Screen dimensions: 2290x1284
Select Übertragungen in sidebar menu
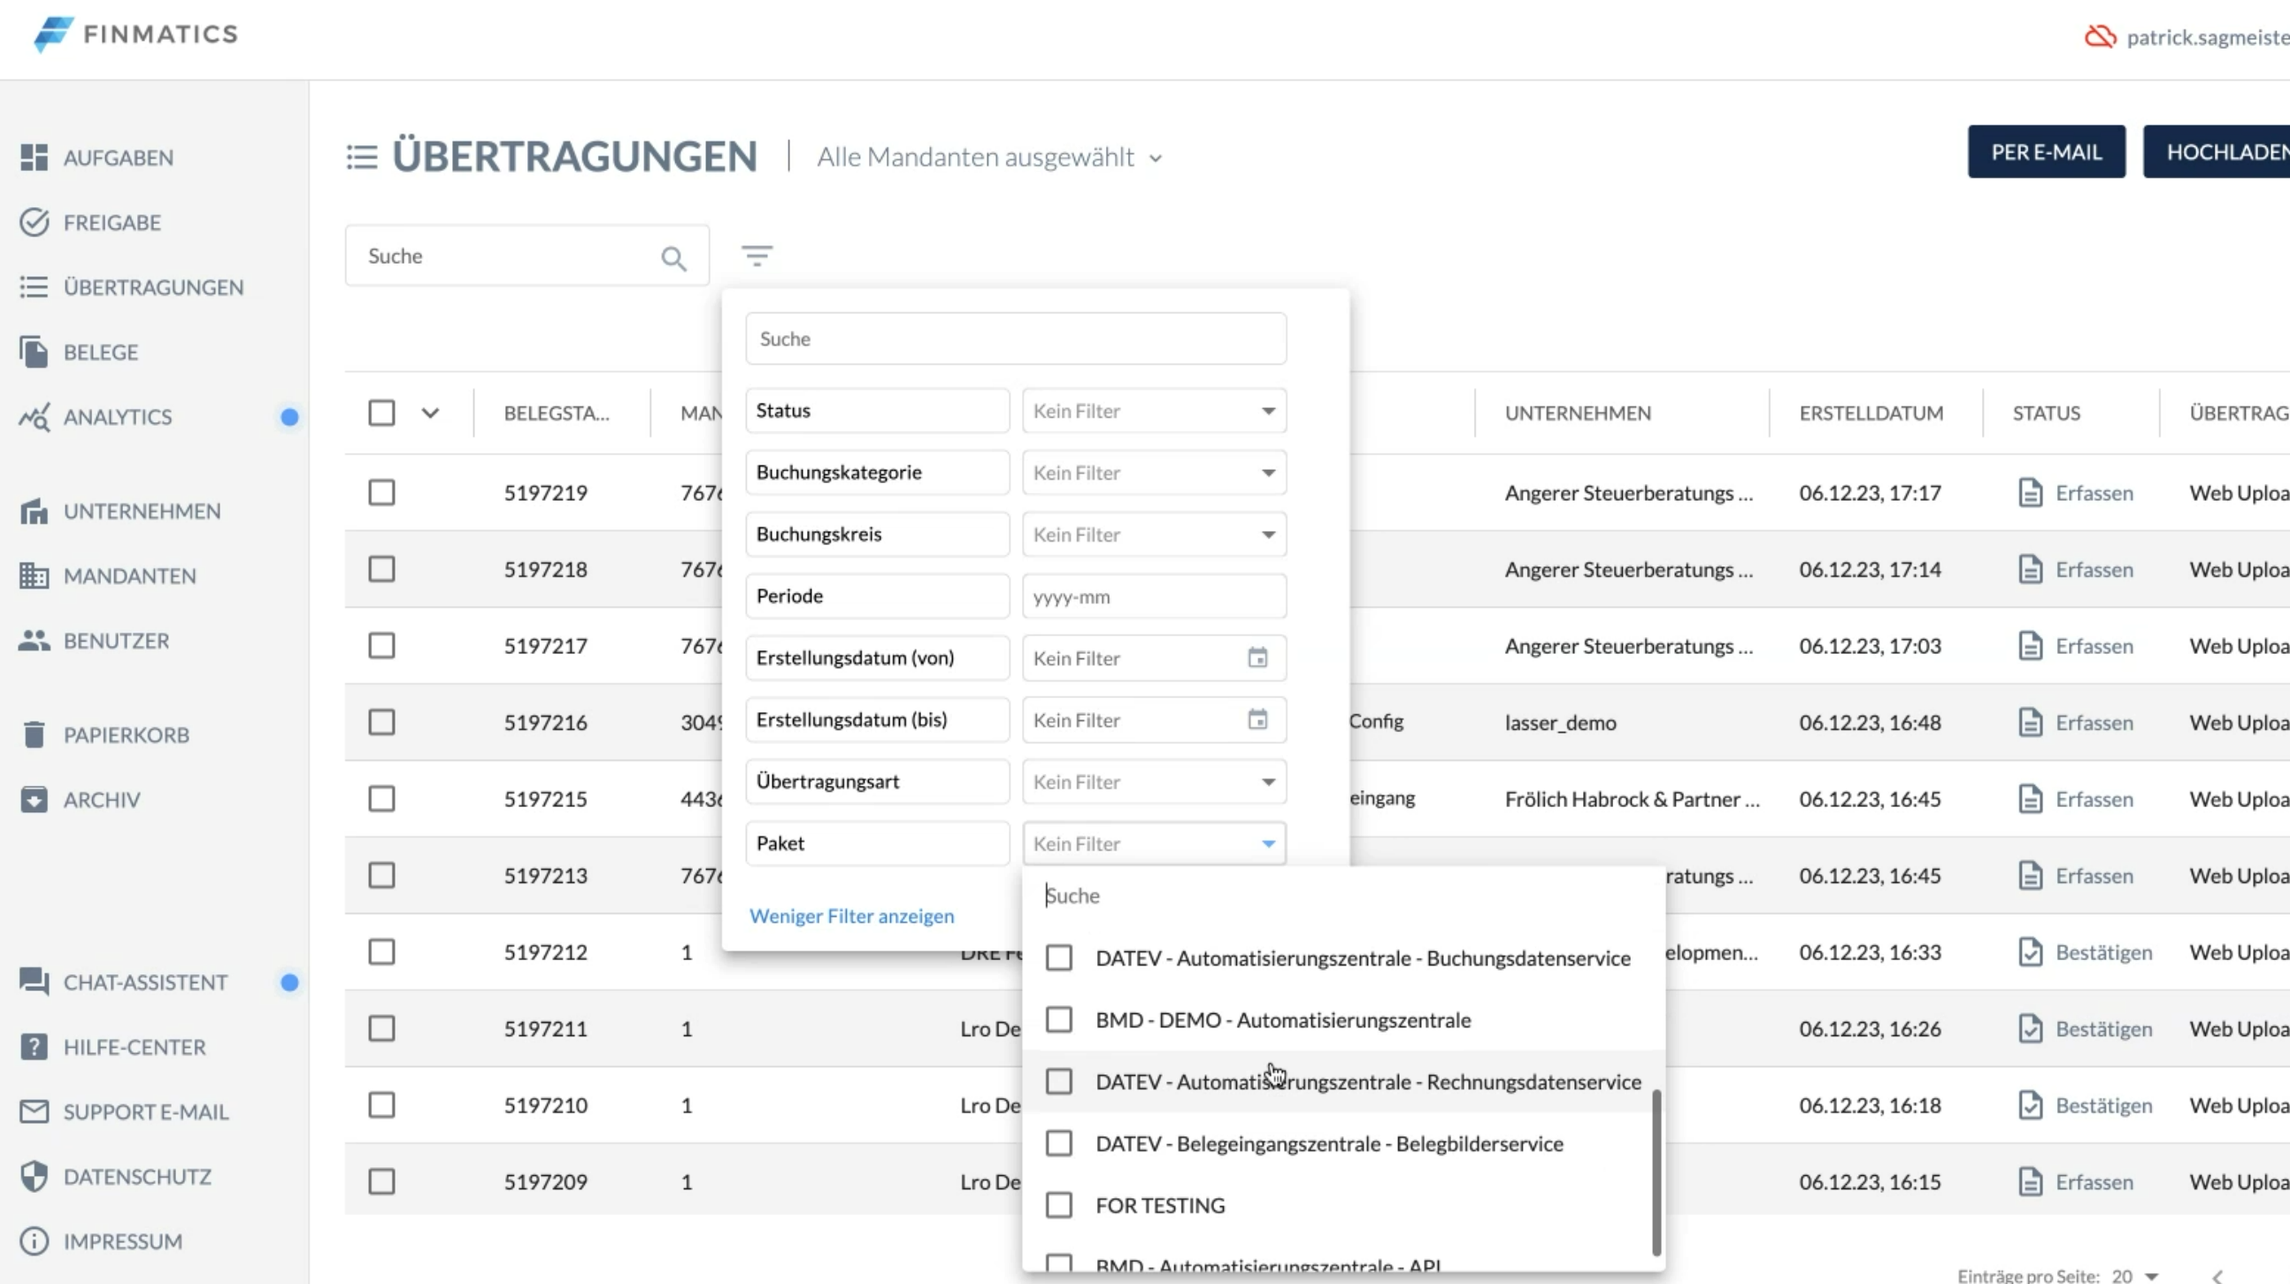pyautogui.click(x=153, y=287)
